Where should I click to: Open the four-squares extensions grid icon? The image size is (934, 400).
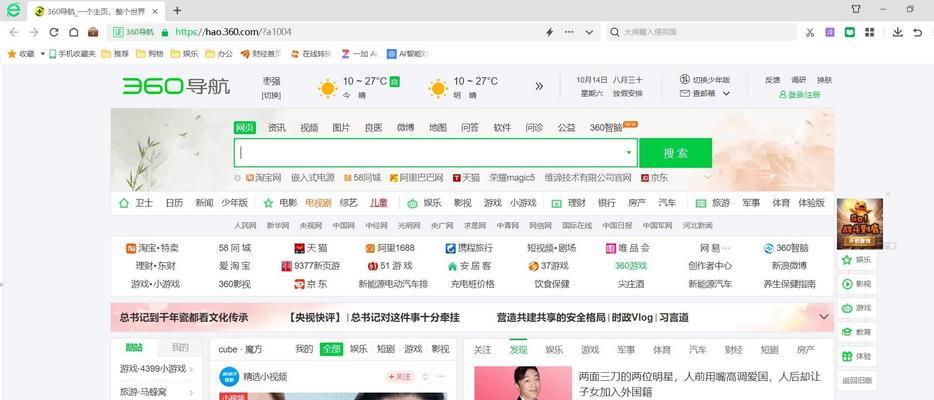(x=870, y=32)
